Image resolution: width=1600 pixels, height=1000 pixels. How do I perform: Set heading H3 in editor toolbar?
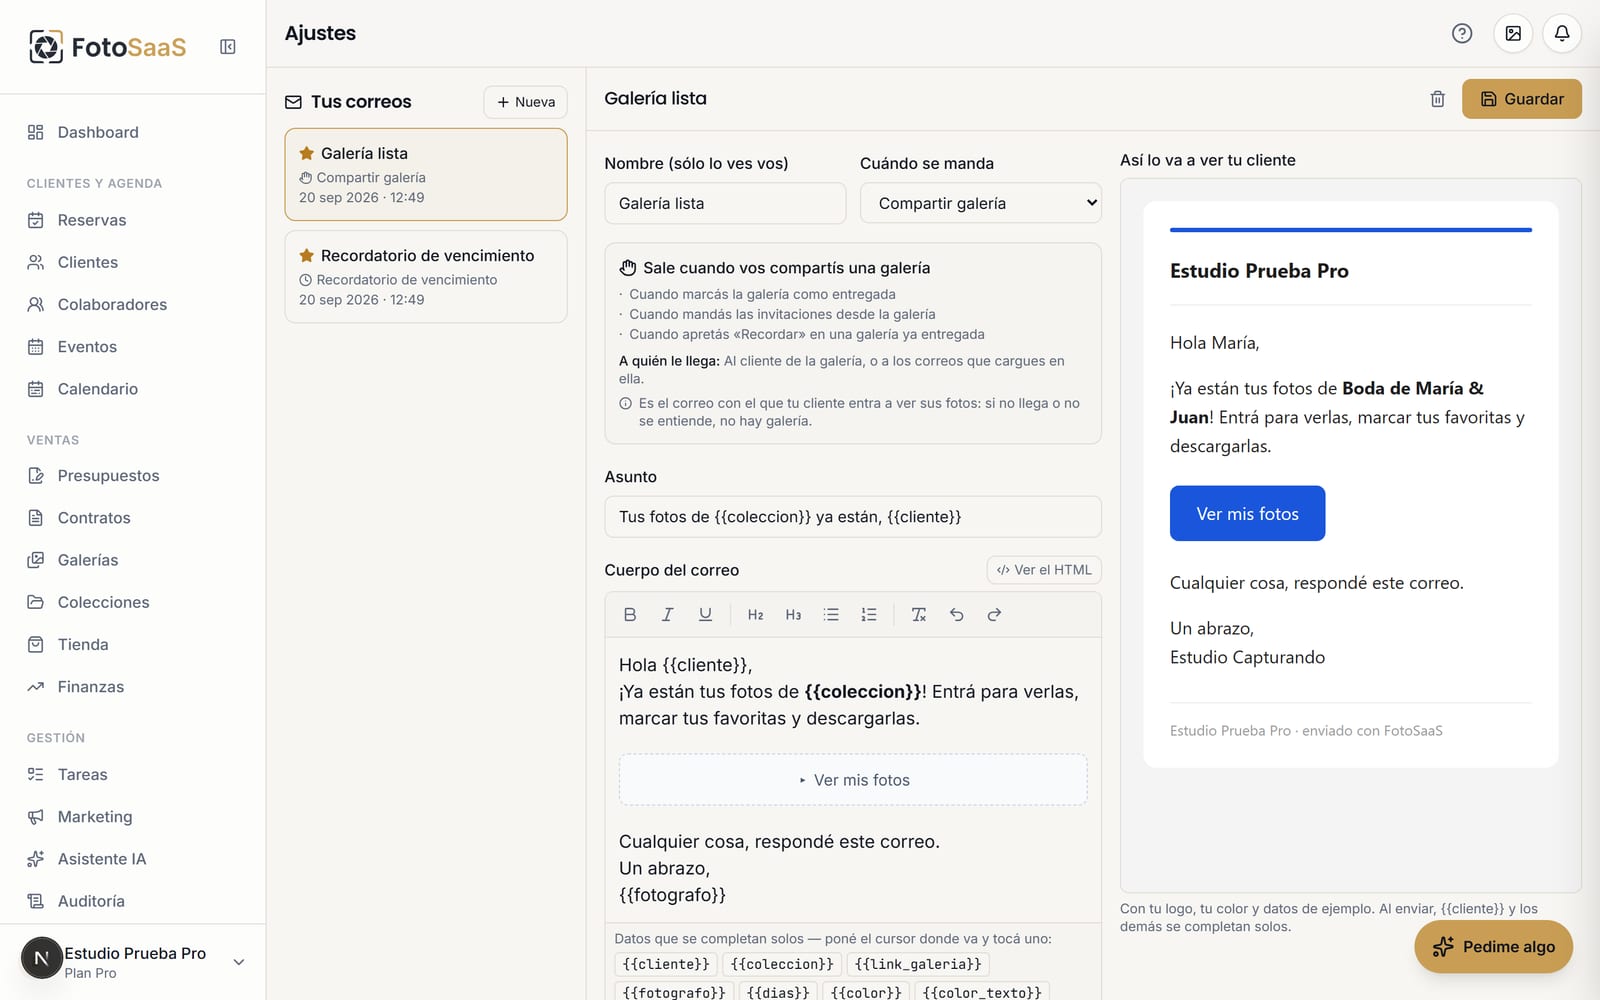pyautogui.click(x=793, y=615)
